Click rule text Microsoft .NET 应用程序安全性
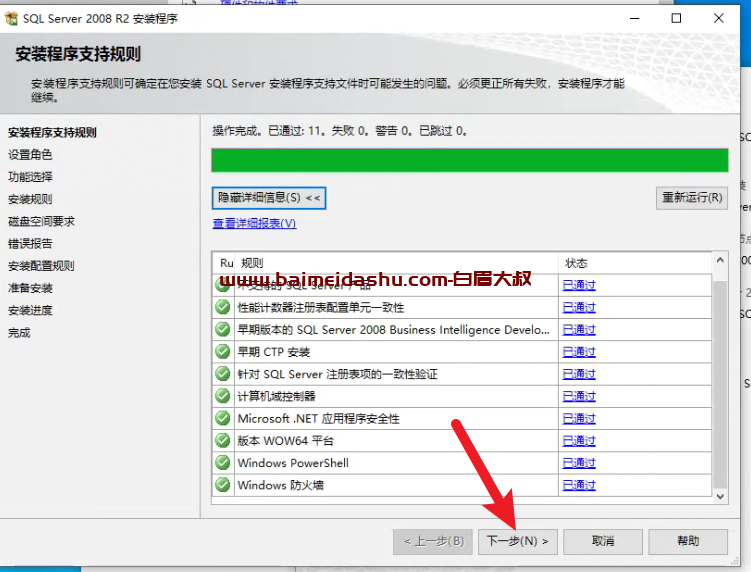 tap(319, 419)
